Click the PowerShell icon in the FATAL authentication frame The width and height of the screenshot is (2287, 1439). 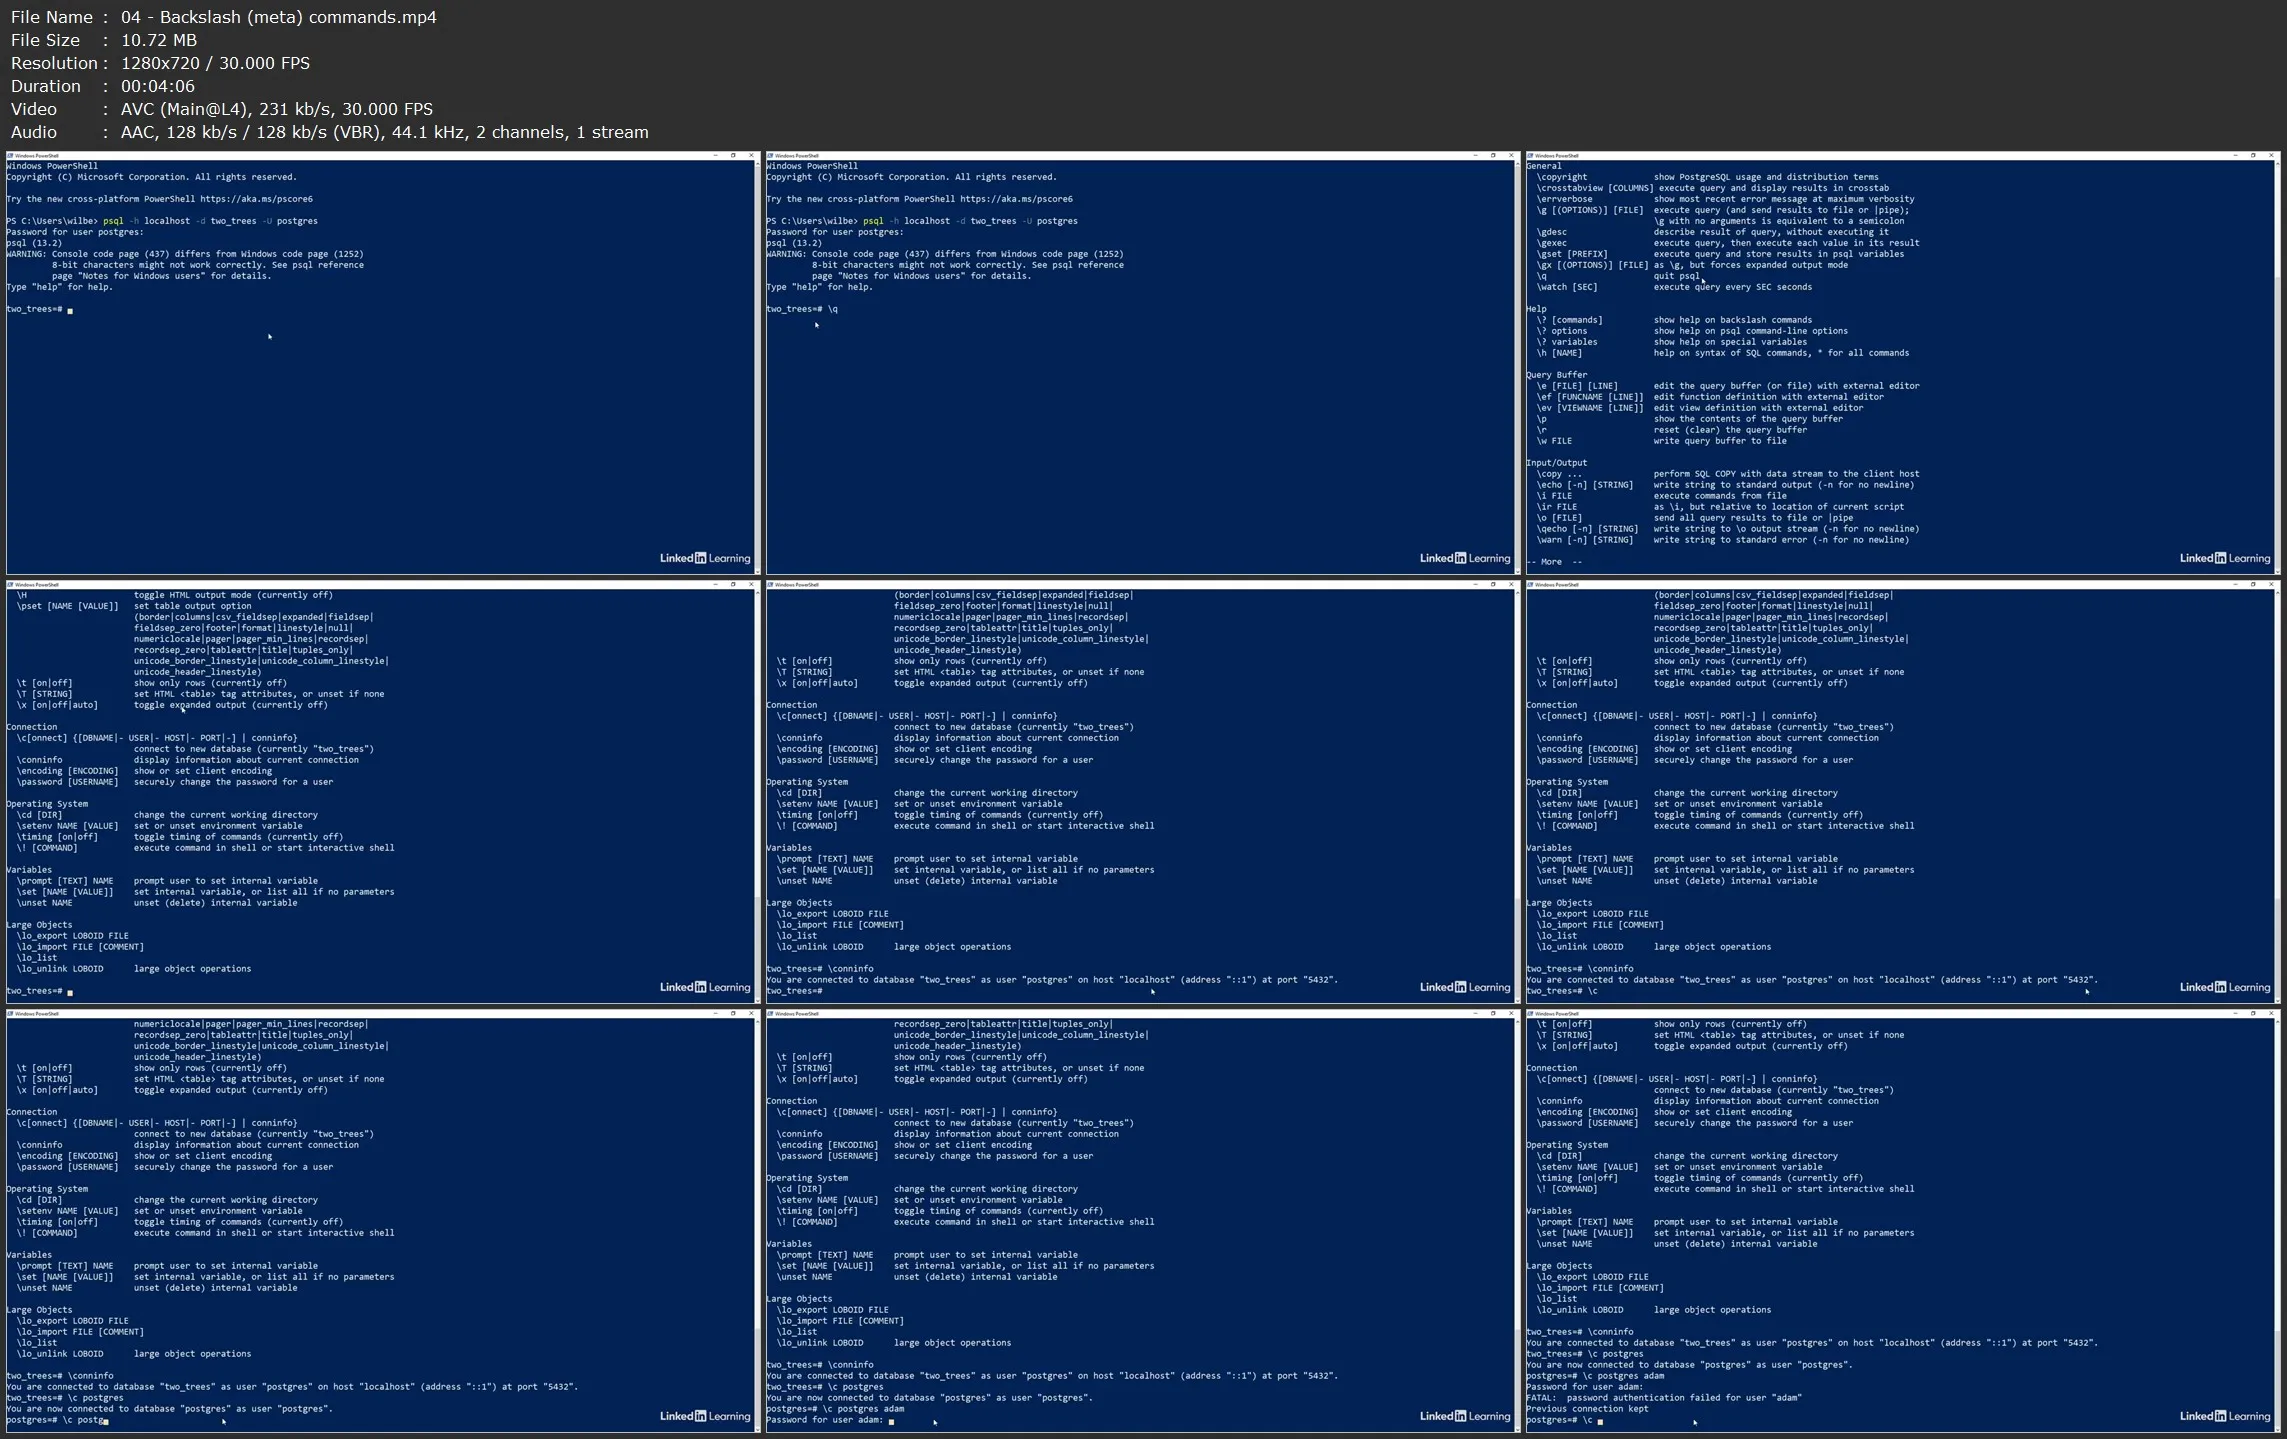click(x=1531, y=1014)
